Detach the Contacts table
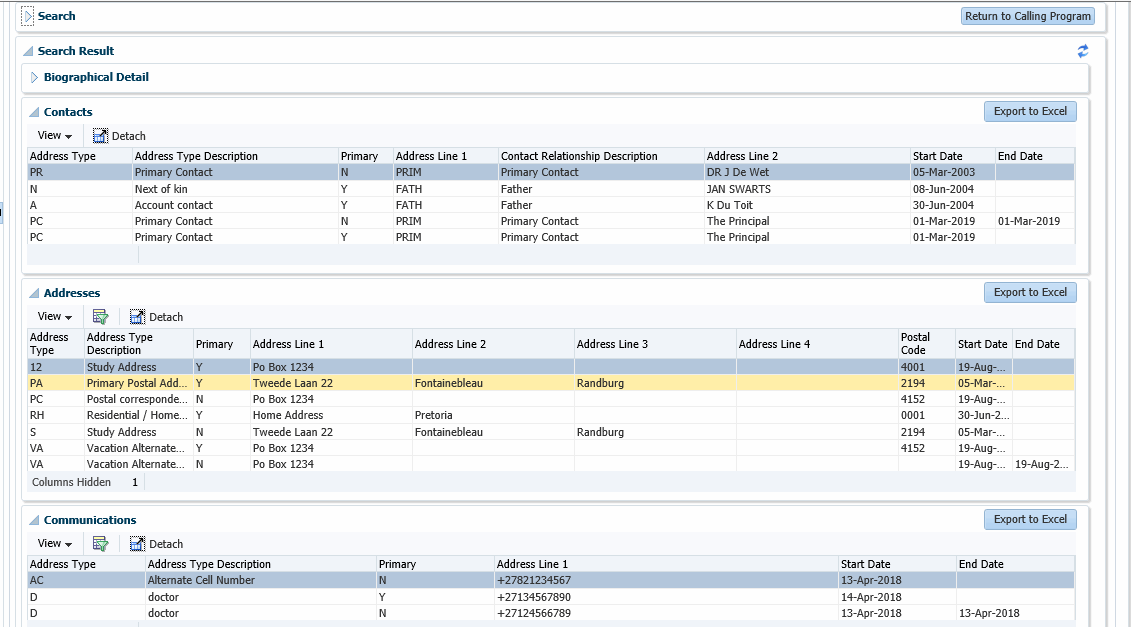 tap(119, 135)
